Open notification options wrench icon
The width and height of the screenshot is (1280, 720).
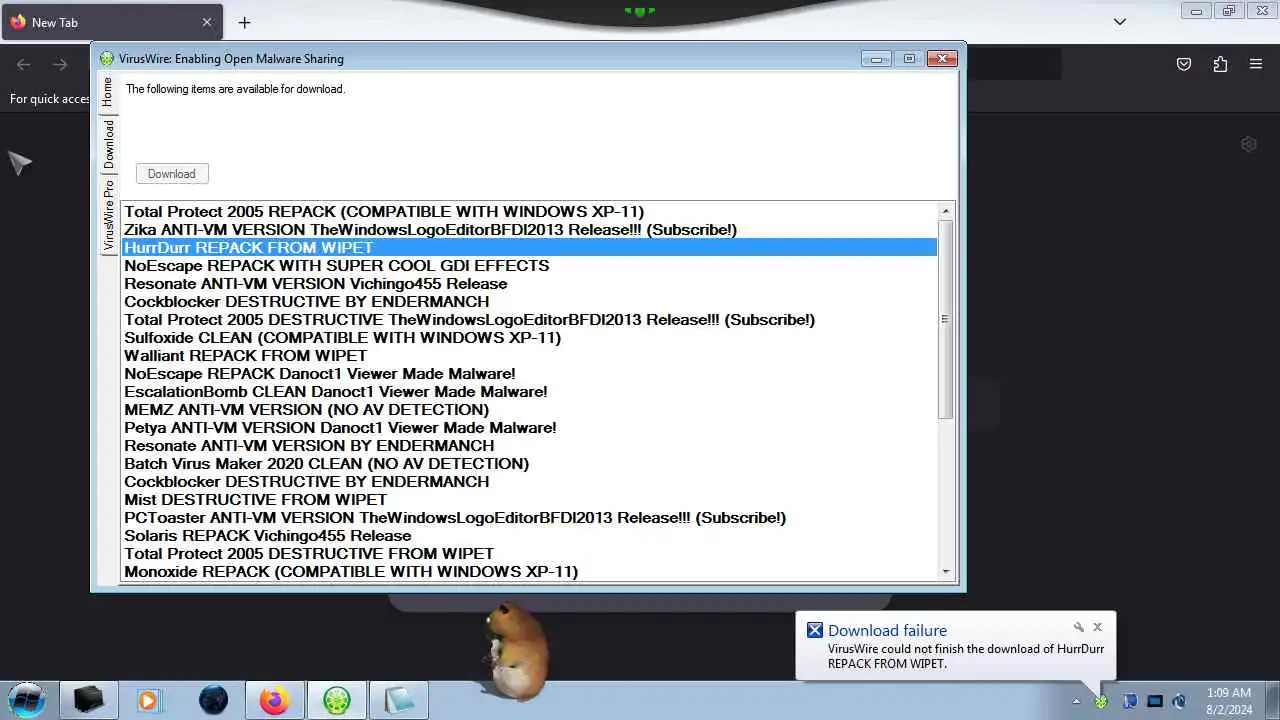(x=1079, y=627)
